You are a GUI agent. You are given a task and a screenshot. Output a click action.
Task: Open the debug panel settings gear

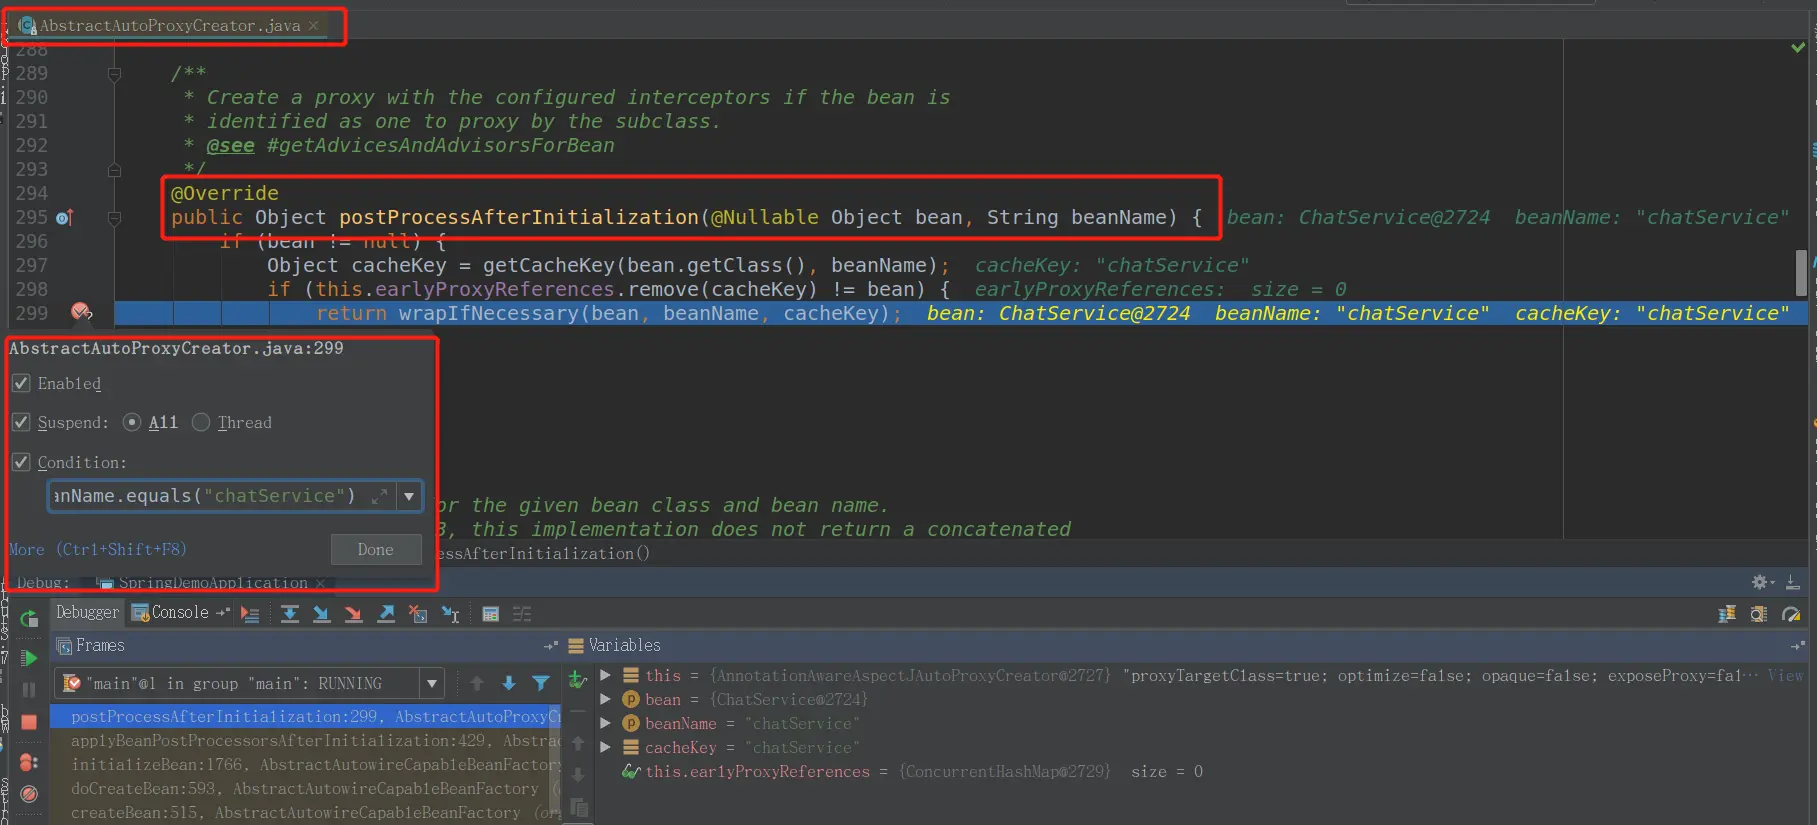click(1762, 582)
